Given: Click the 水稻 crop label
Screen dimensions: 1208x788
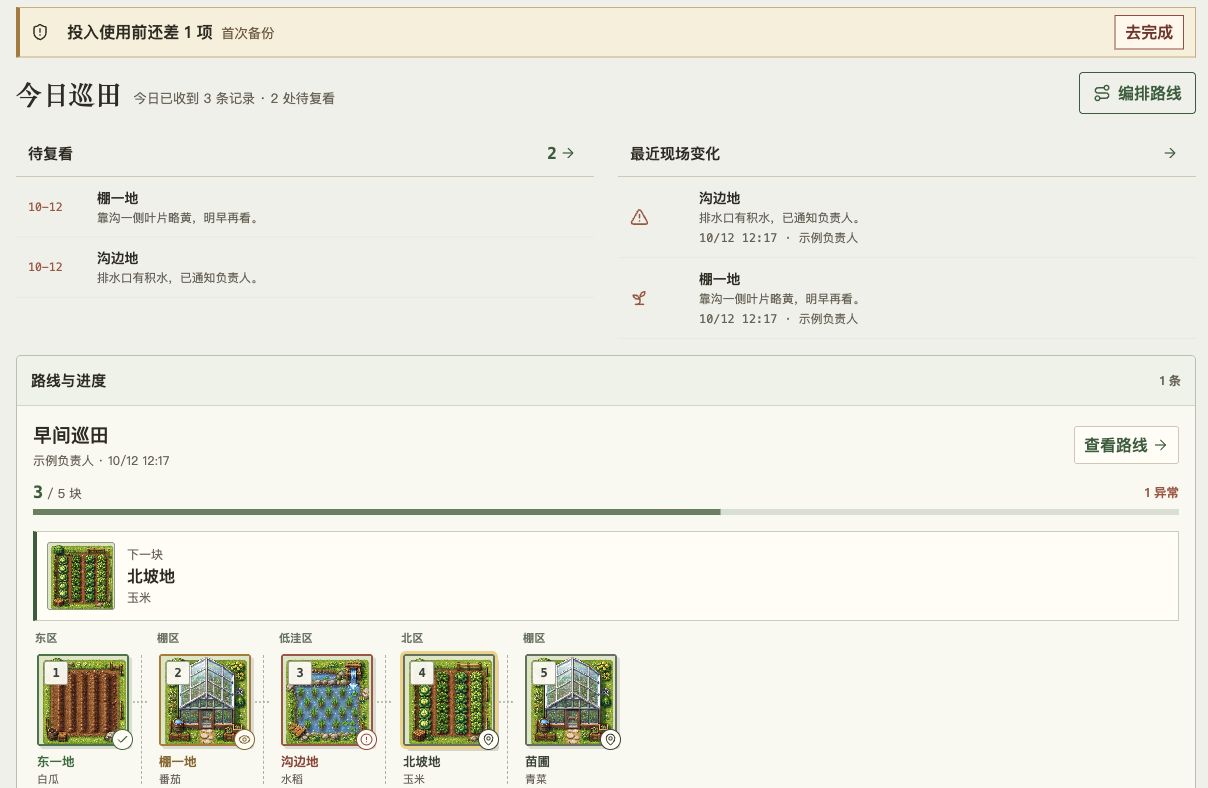Looking at the screenshot, I should (x=292, y=779).
